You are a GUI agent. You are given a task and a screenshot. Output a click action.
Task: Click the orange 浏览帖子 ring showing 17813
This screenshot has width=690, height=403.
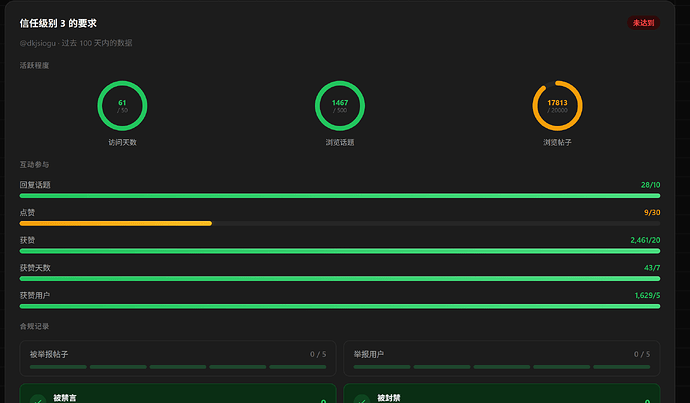[557, 106]
